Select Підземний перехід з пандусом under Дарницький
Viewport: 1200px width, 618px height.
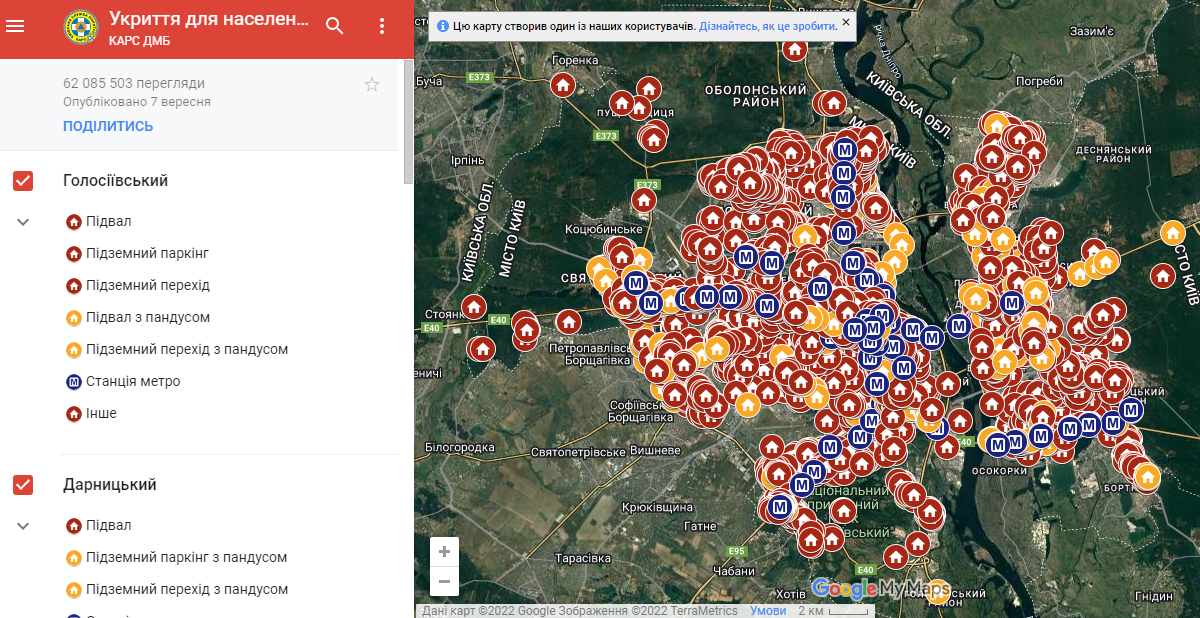pyautogui.click(x=177, y=589)
